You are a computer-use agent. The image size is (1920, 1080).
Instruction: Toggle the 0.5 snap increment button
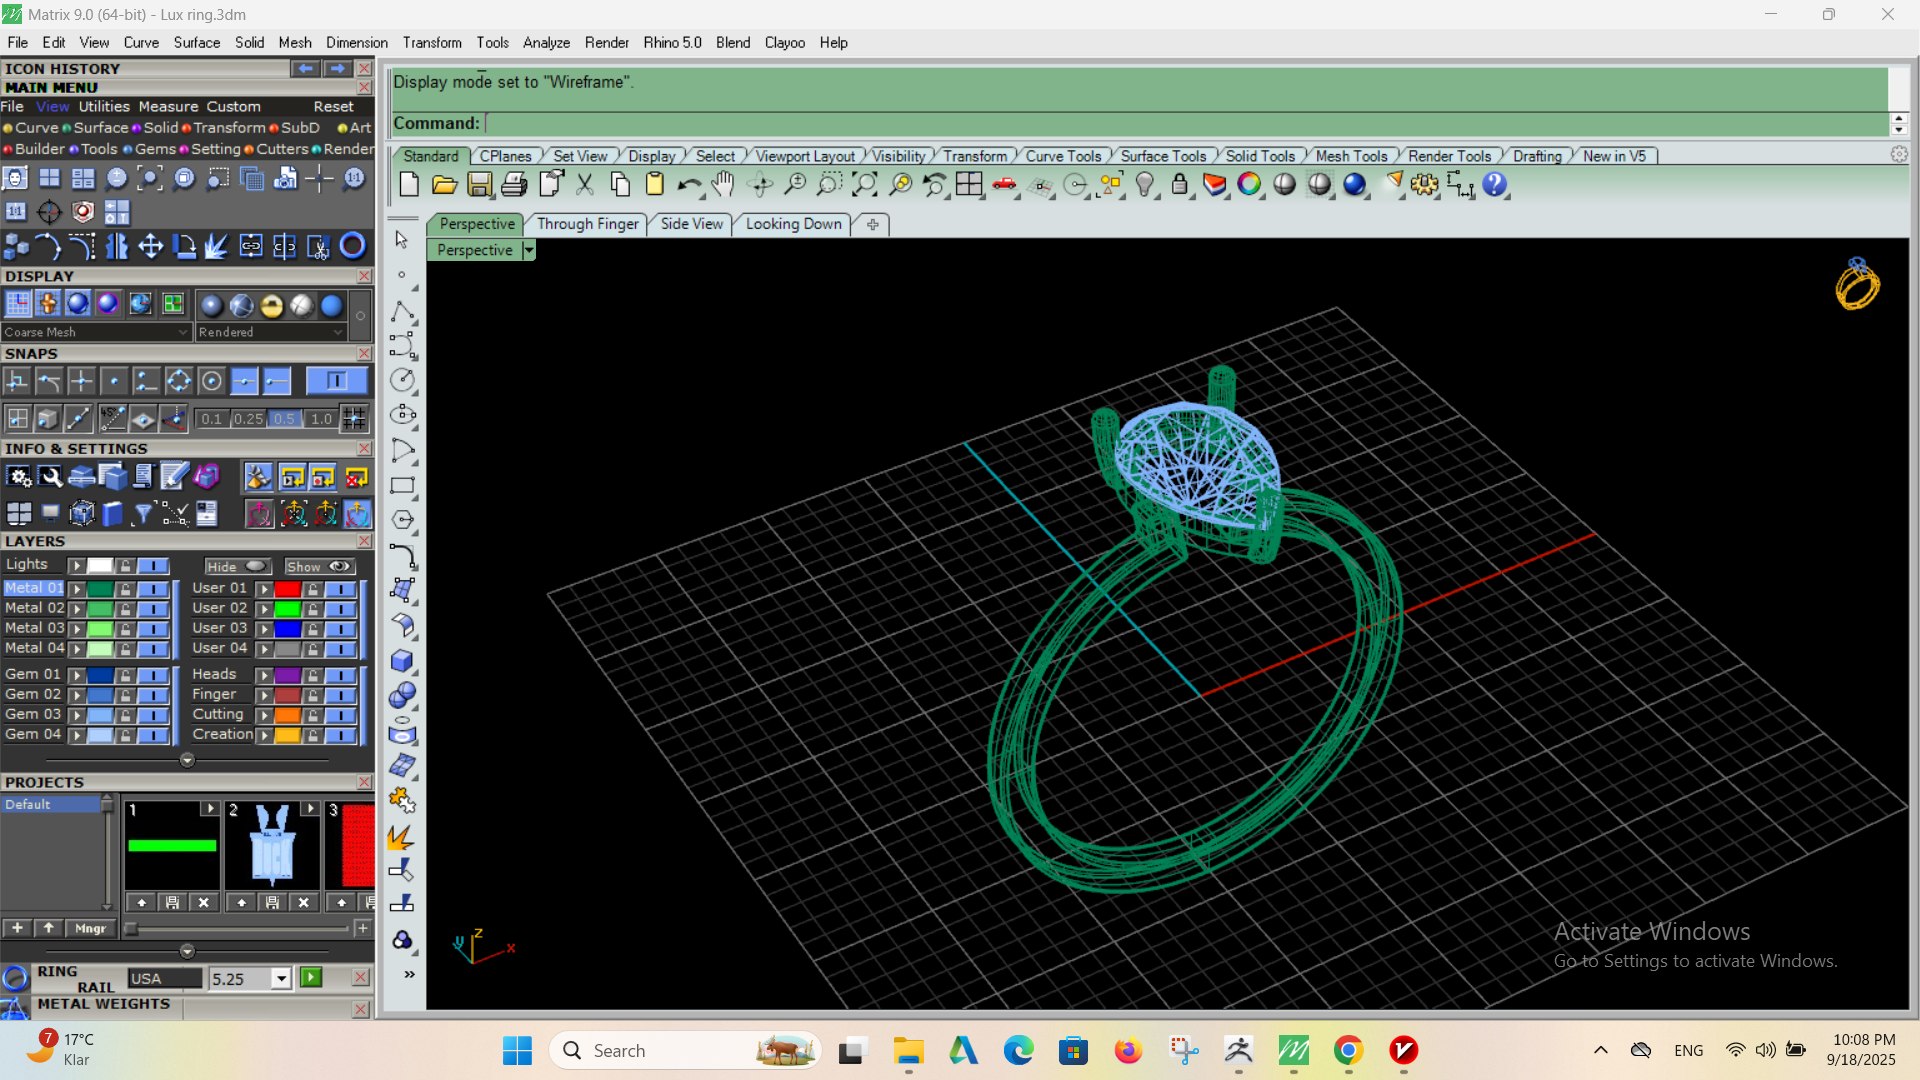coord(285,419)
